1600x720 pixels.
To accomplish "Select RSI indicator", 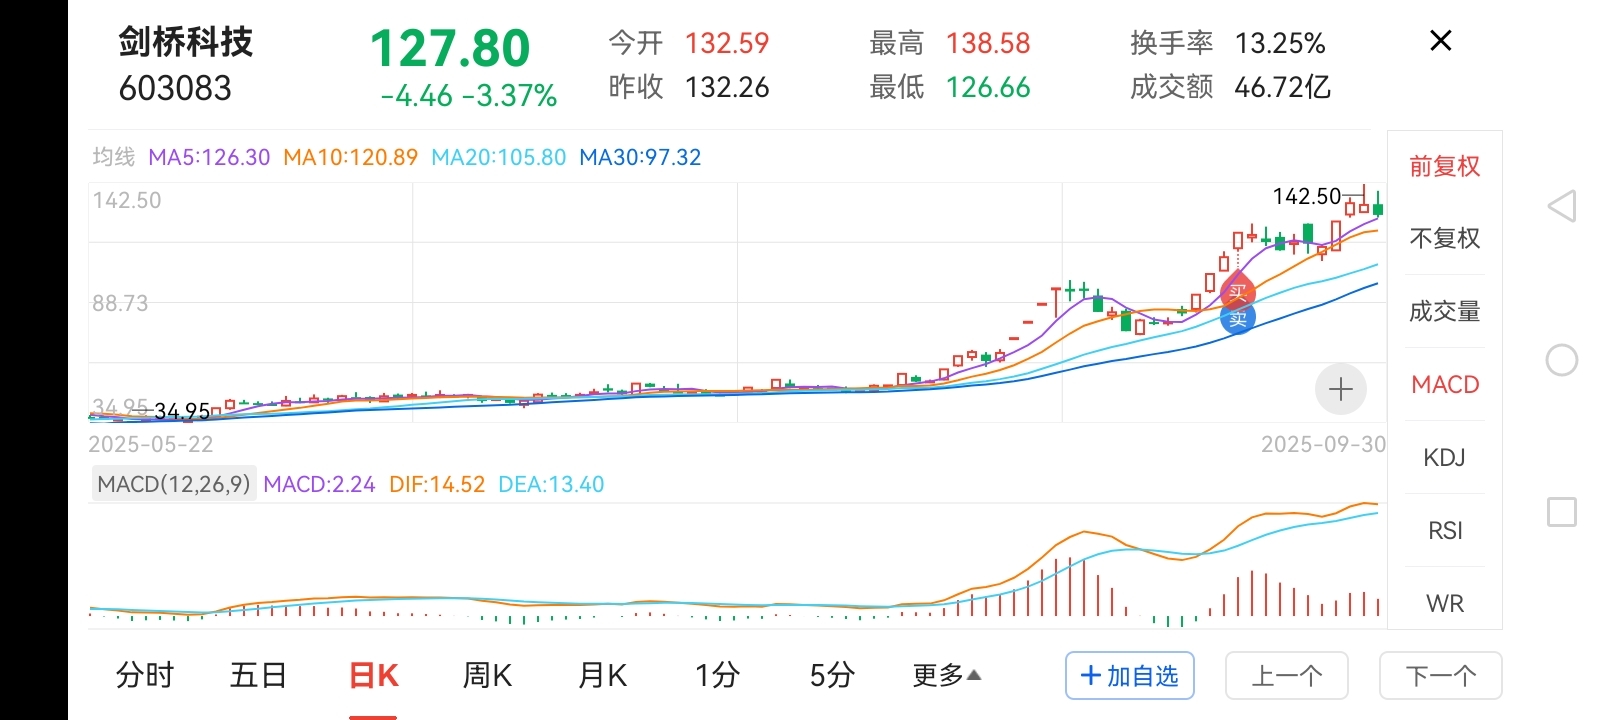I will [1444, 530].
